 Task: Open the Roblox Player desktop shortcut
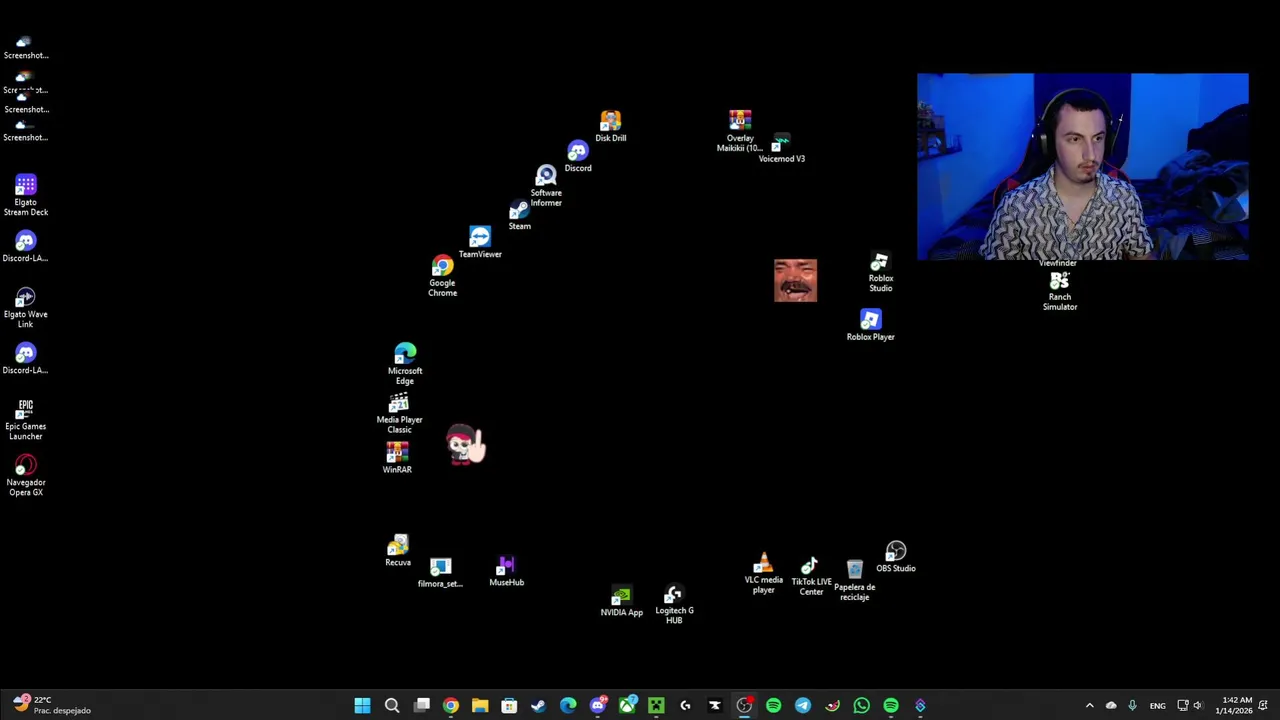coord(871,325)
